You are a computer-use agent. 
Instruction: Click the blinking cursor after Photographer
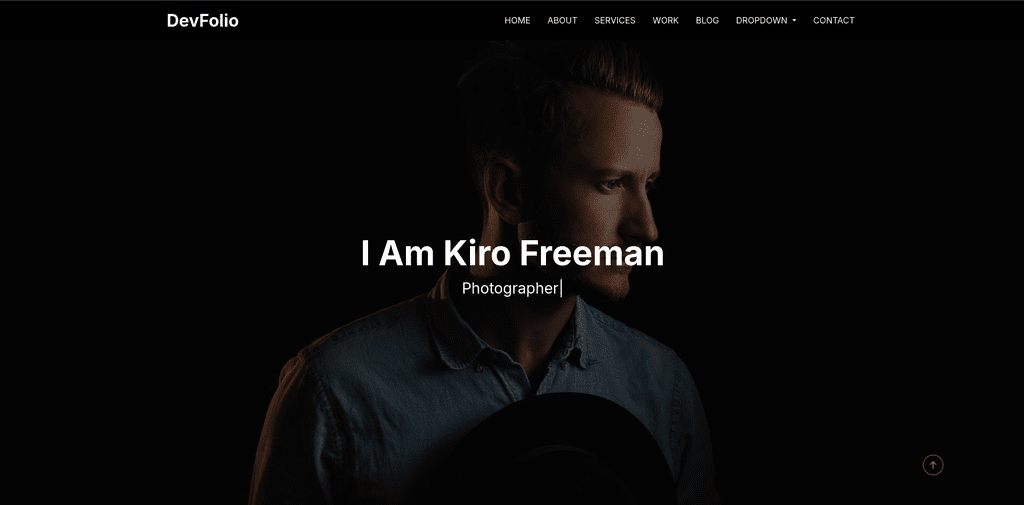561,288
